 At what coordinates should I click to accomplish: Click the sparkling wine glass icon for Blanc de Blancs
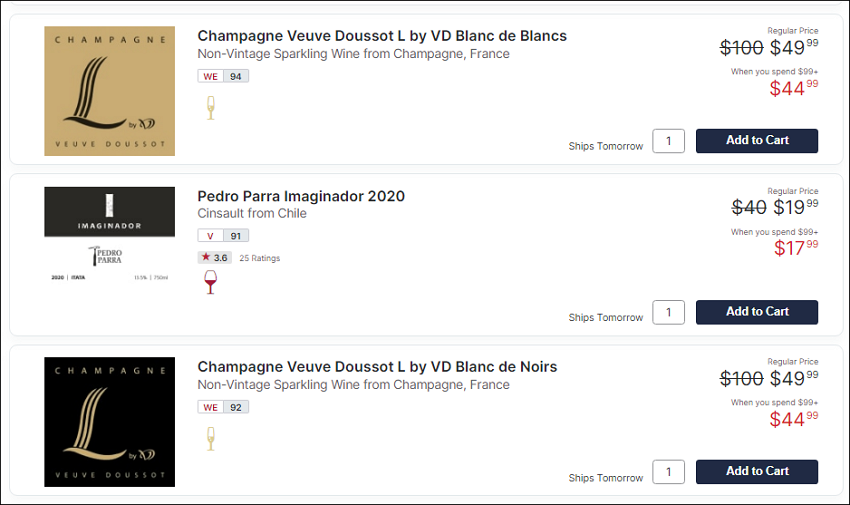pos(211,108)
